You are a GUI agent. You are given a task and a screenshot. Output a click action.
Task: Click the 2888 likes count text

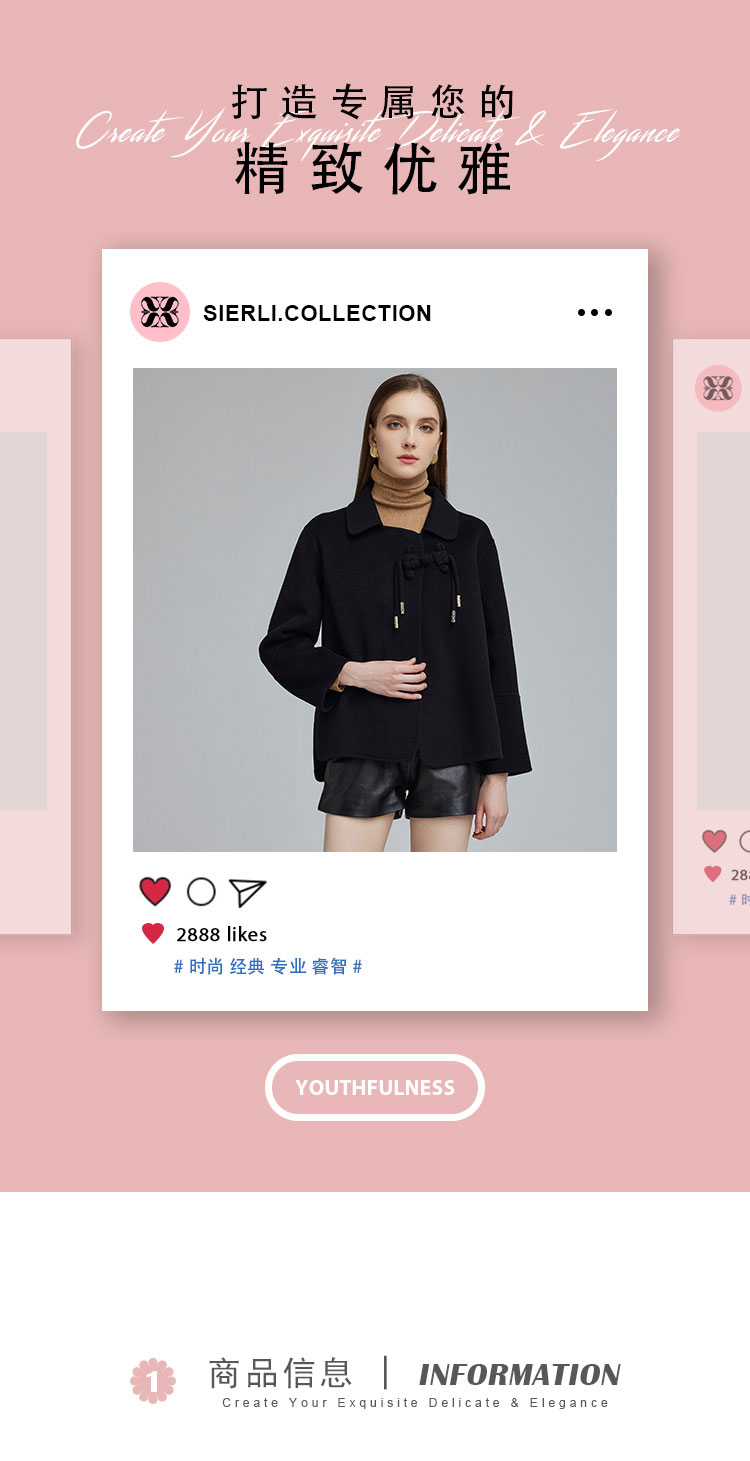point(221,935)
